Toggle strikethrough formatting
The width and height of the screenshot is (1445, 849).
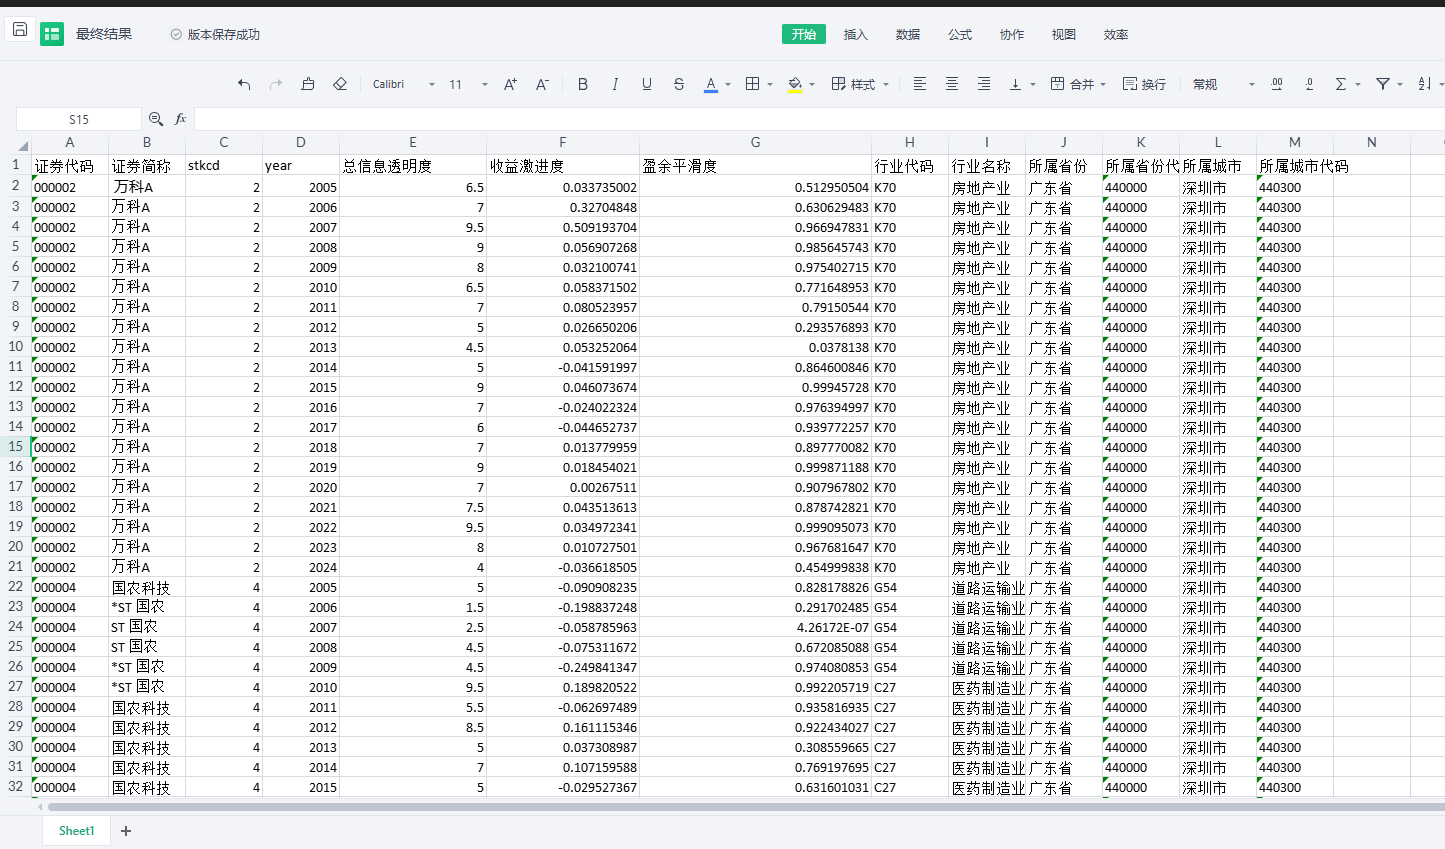(679, 84)
